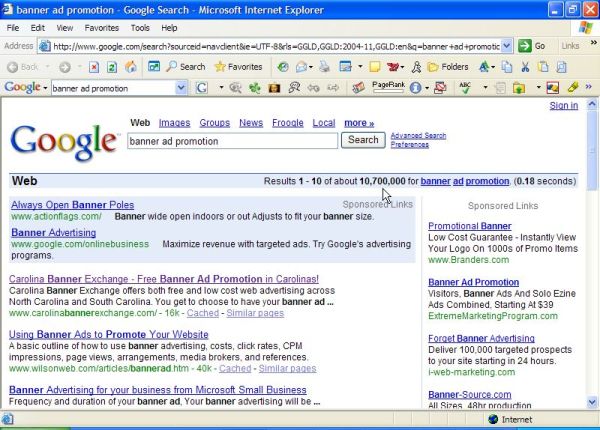Open the Mail icon dropdown arrow
The width and height of the screenshot is (600, 430).
[311, 67]
